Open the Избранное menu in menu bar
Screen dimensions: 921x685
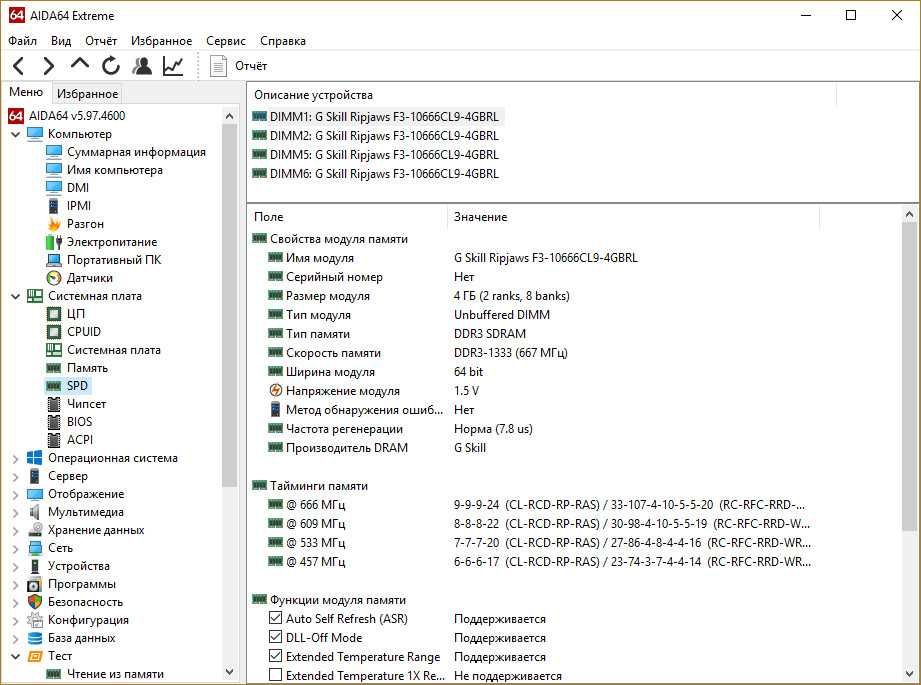pos(162,41)
